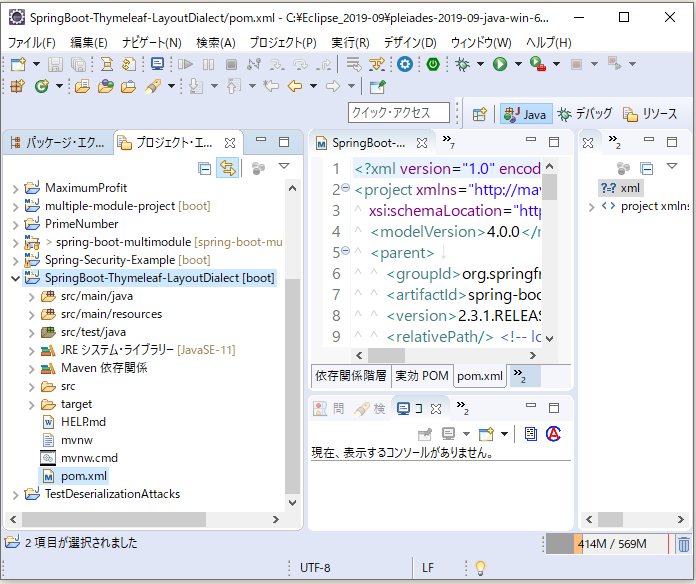
Task: Open the console icon in main toolbar
Action: click(x=158, y=64)
